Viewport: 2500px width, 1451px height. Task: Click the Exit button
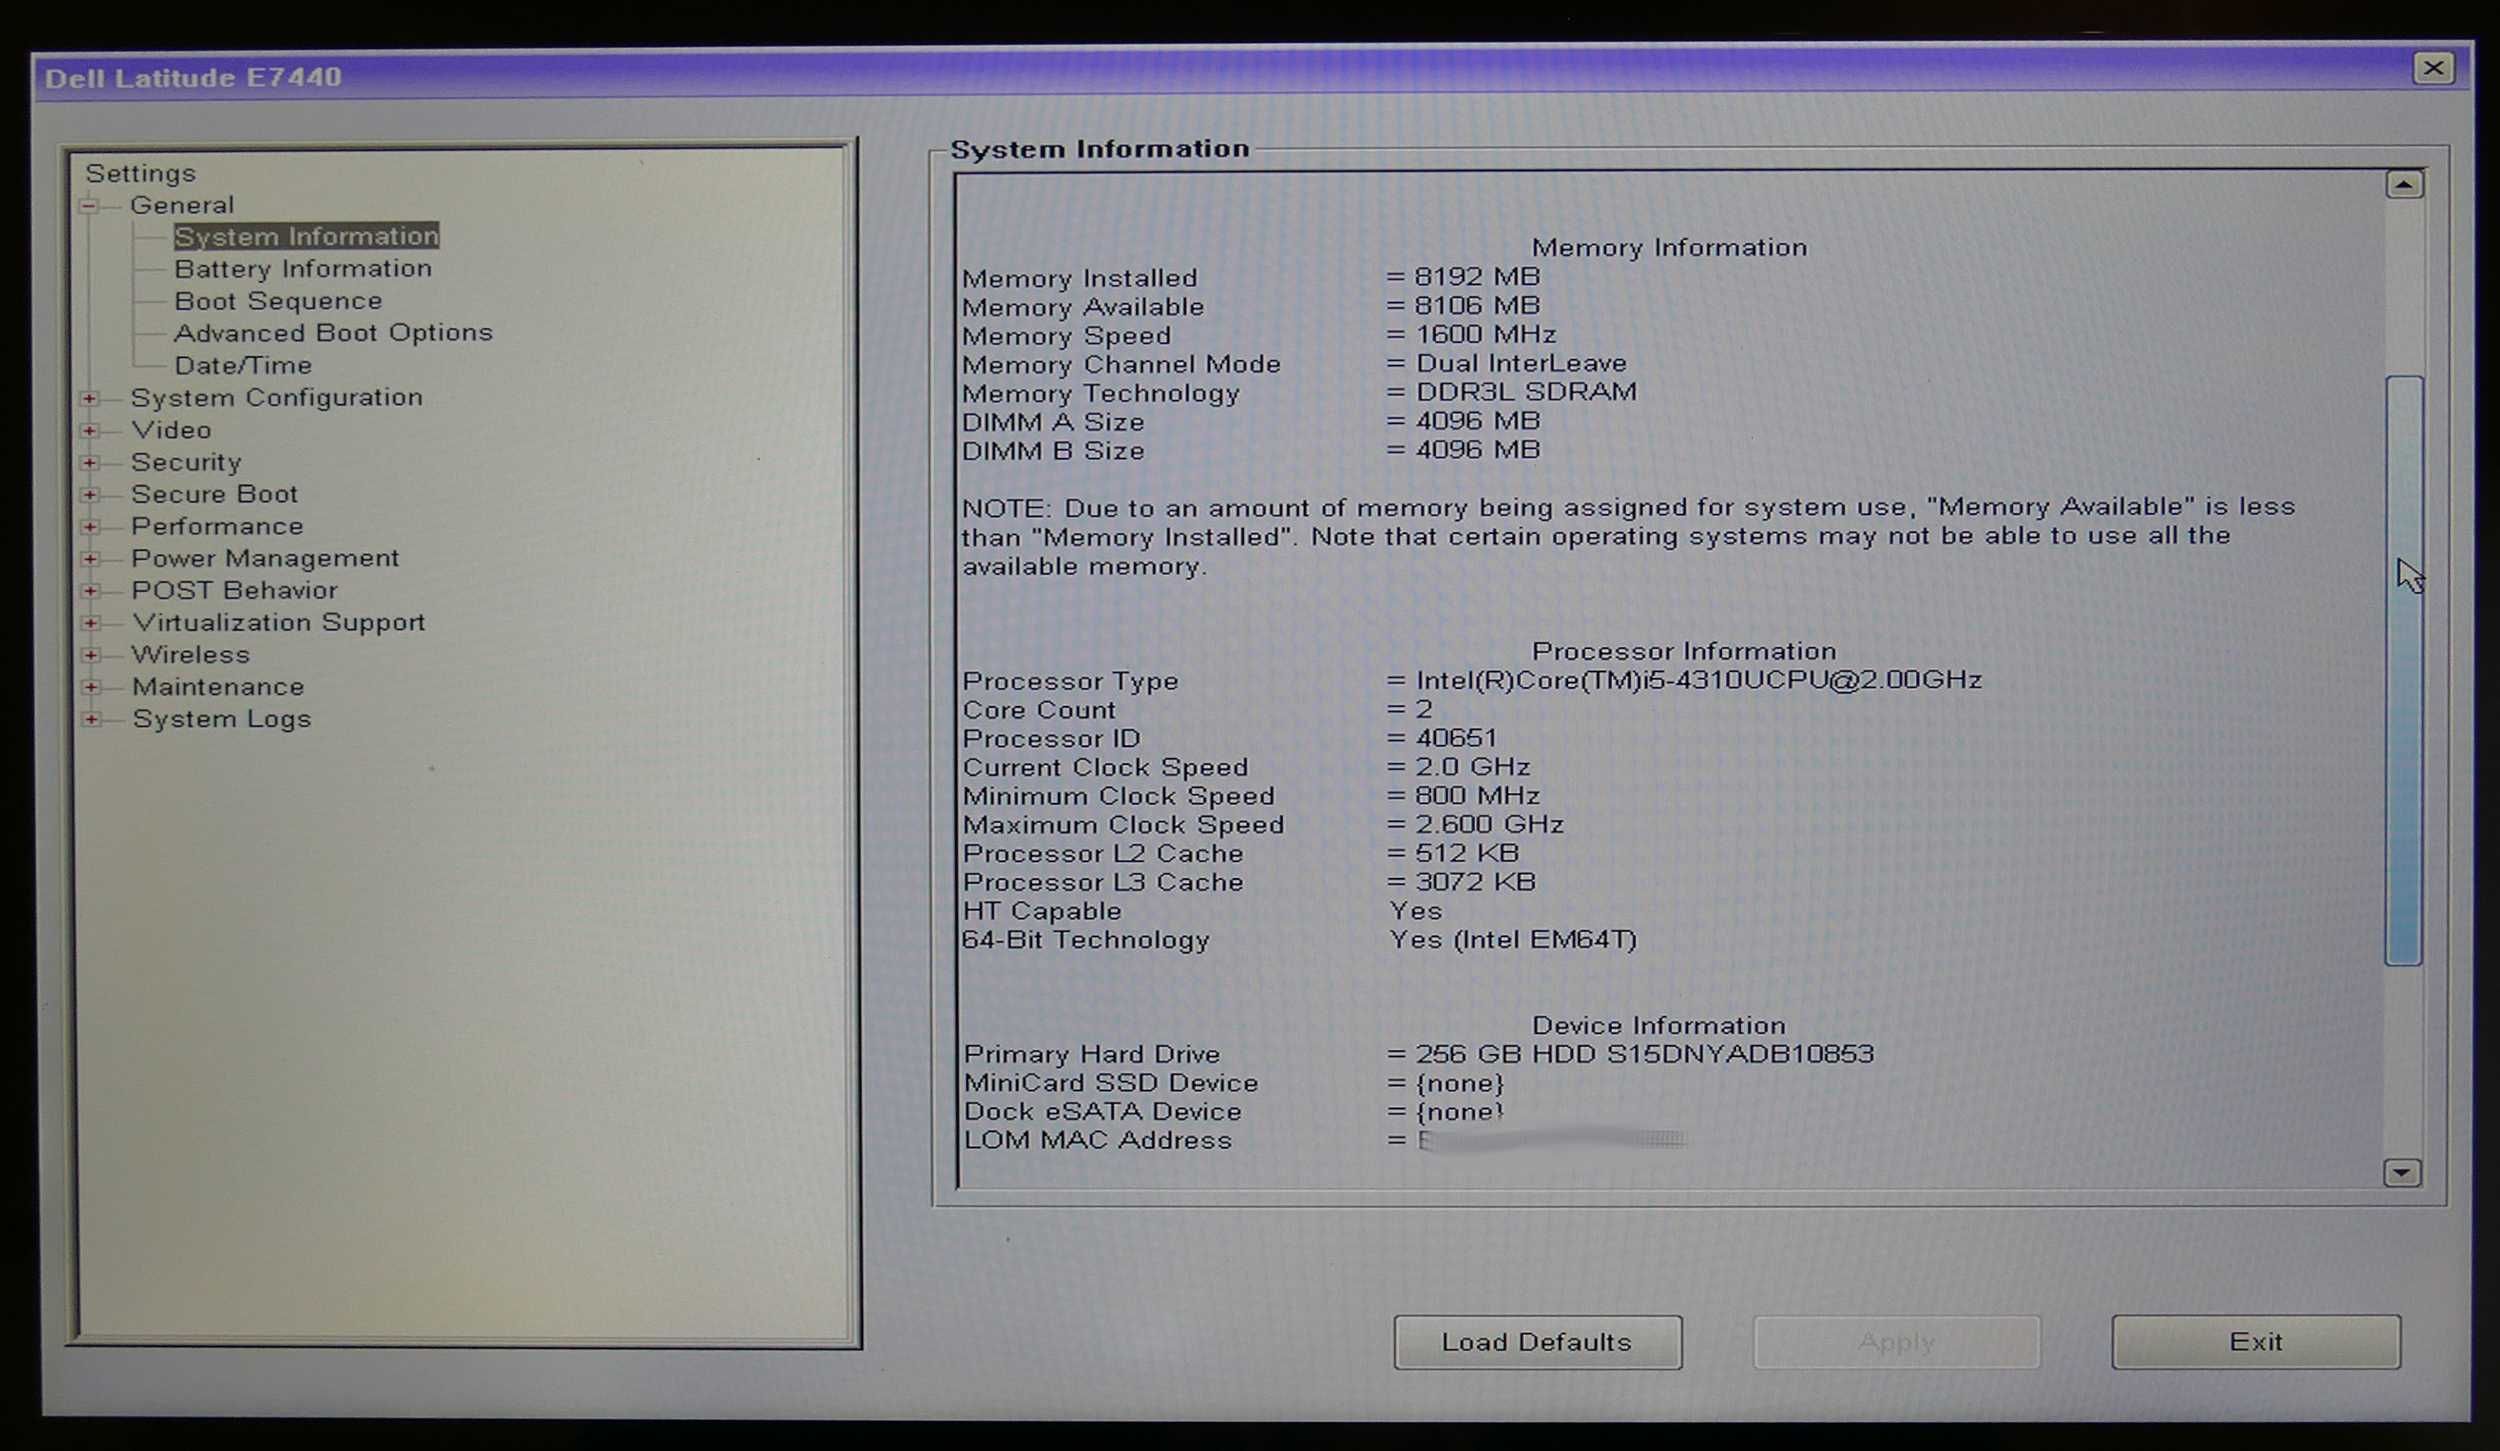2255,1340
